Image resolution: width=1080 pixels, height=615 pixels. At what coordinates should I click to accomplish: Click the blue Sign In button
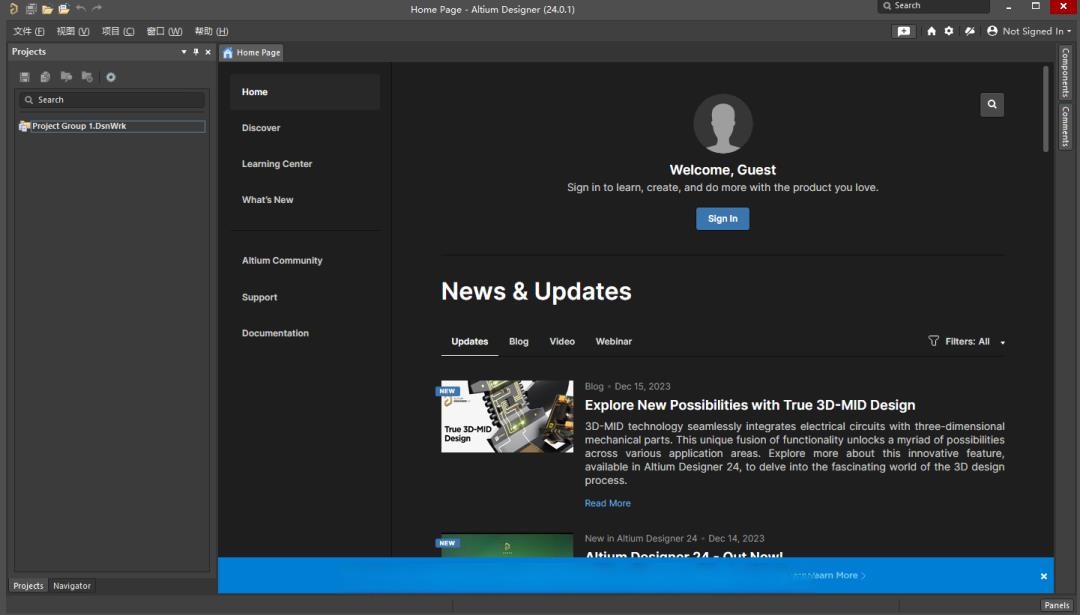[723, 219]
